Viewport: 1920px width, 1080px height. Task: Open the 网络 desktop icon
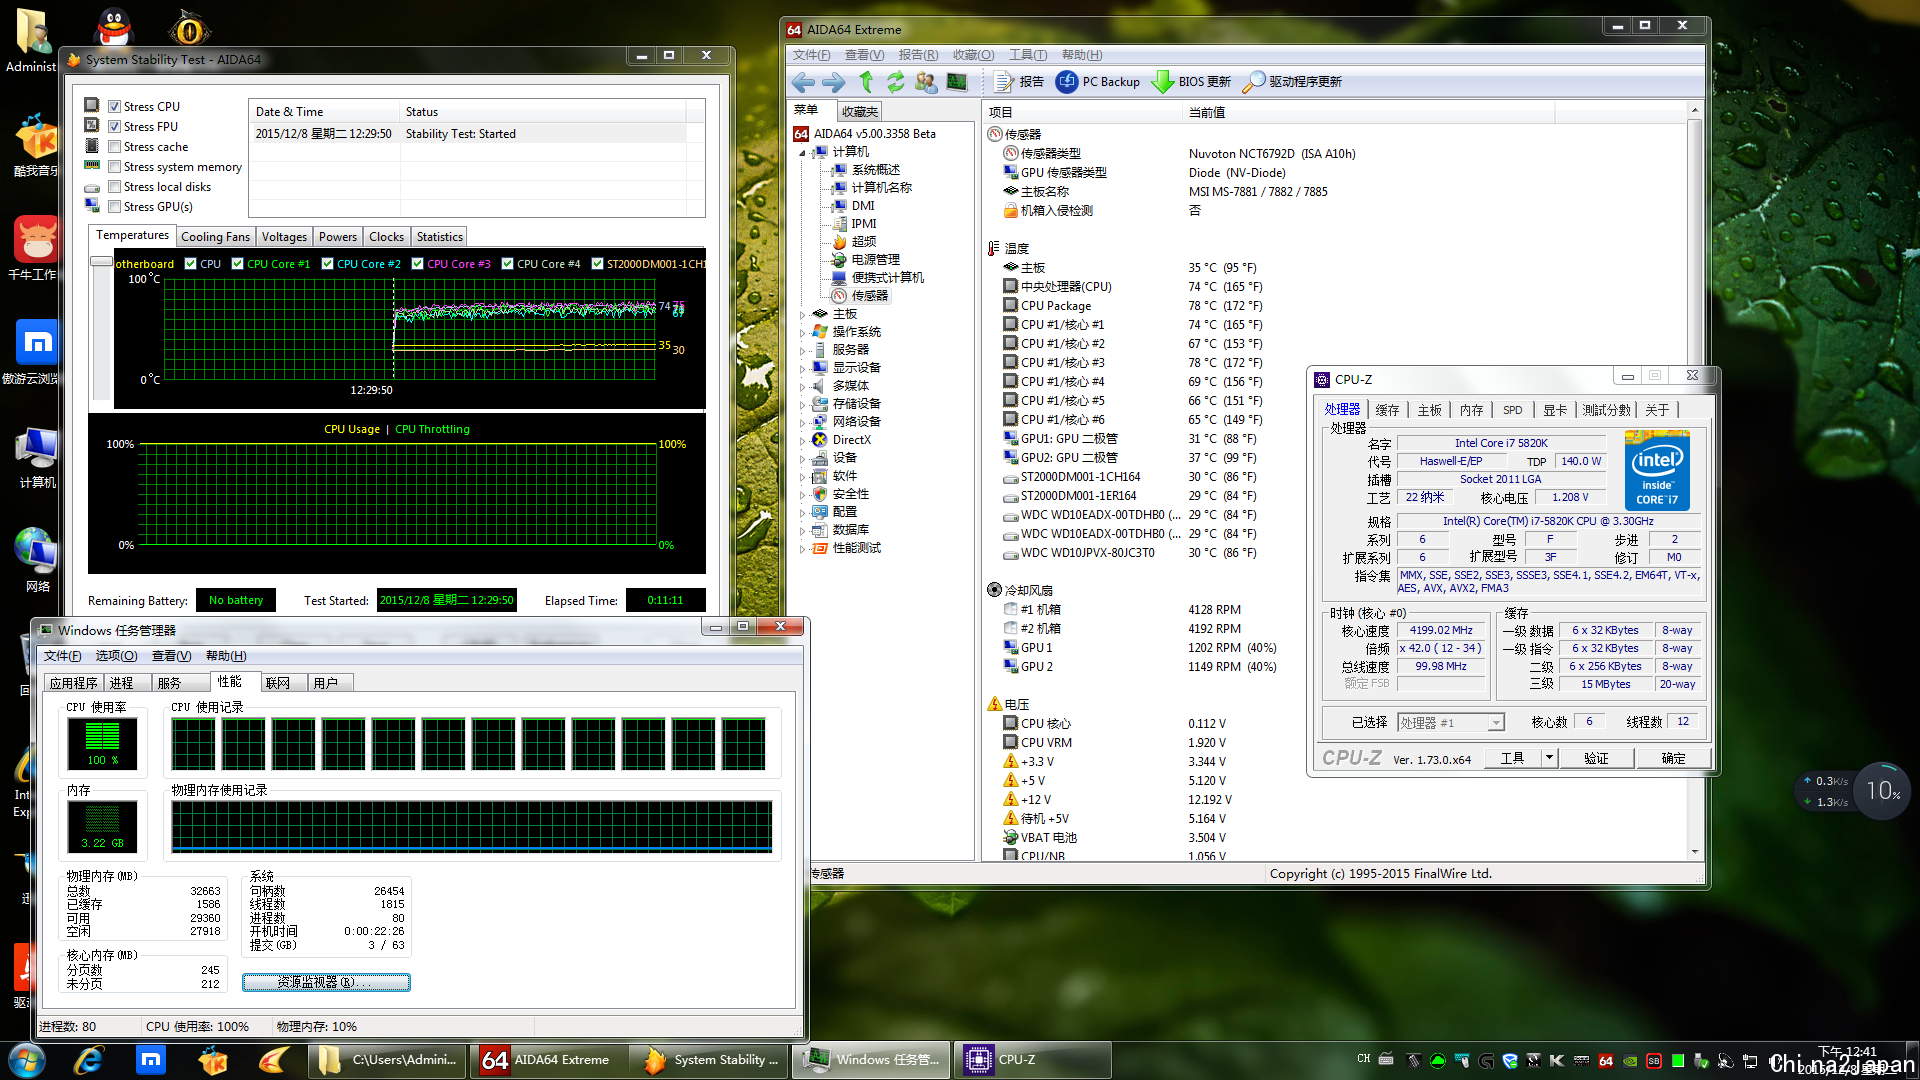pos(37,560)
